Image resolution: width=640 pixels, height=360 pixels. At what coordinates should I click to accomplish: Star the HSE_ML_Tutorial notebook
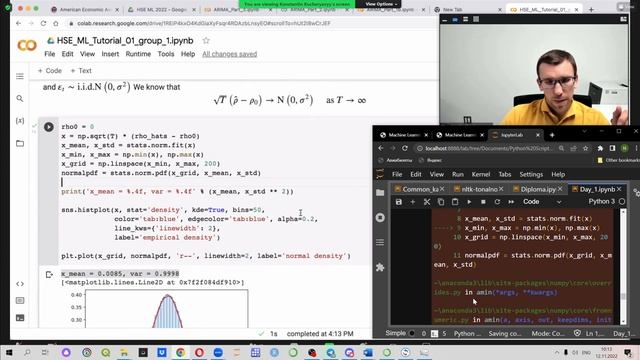click(x=206, y=40)
